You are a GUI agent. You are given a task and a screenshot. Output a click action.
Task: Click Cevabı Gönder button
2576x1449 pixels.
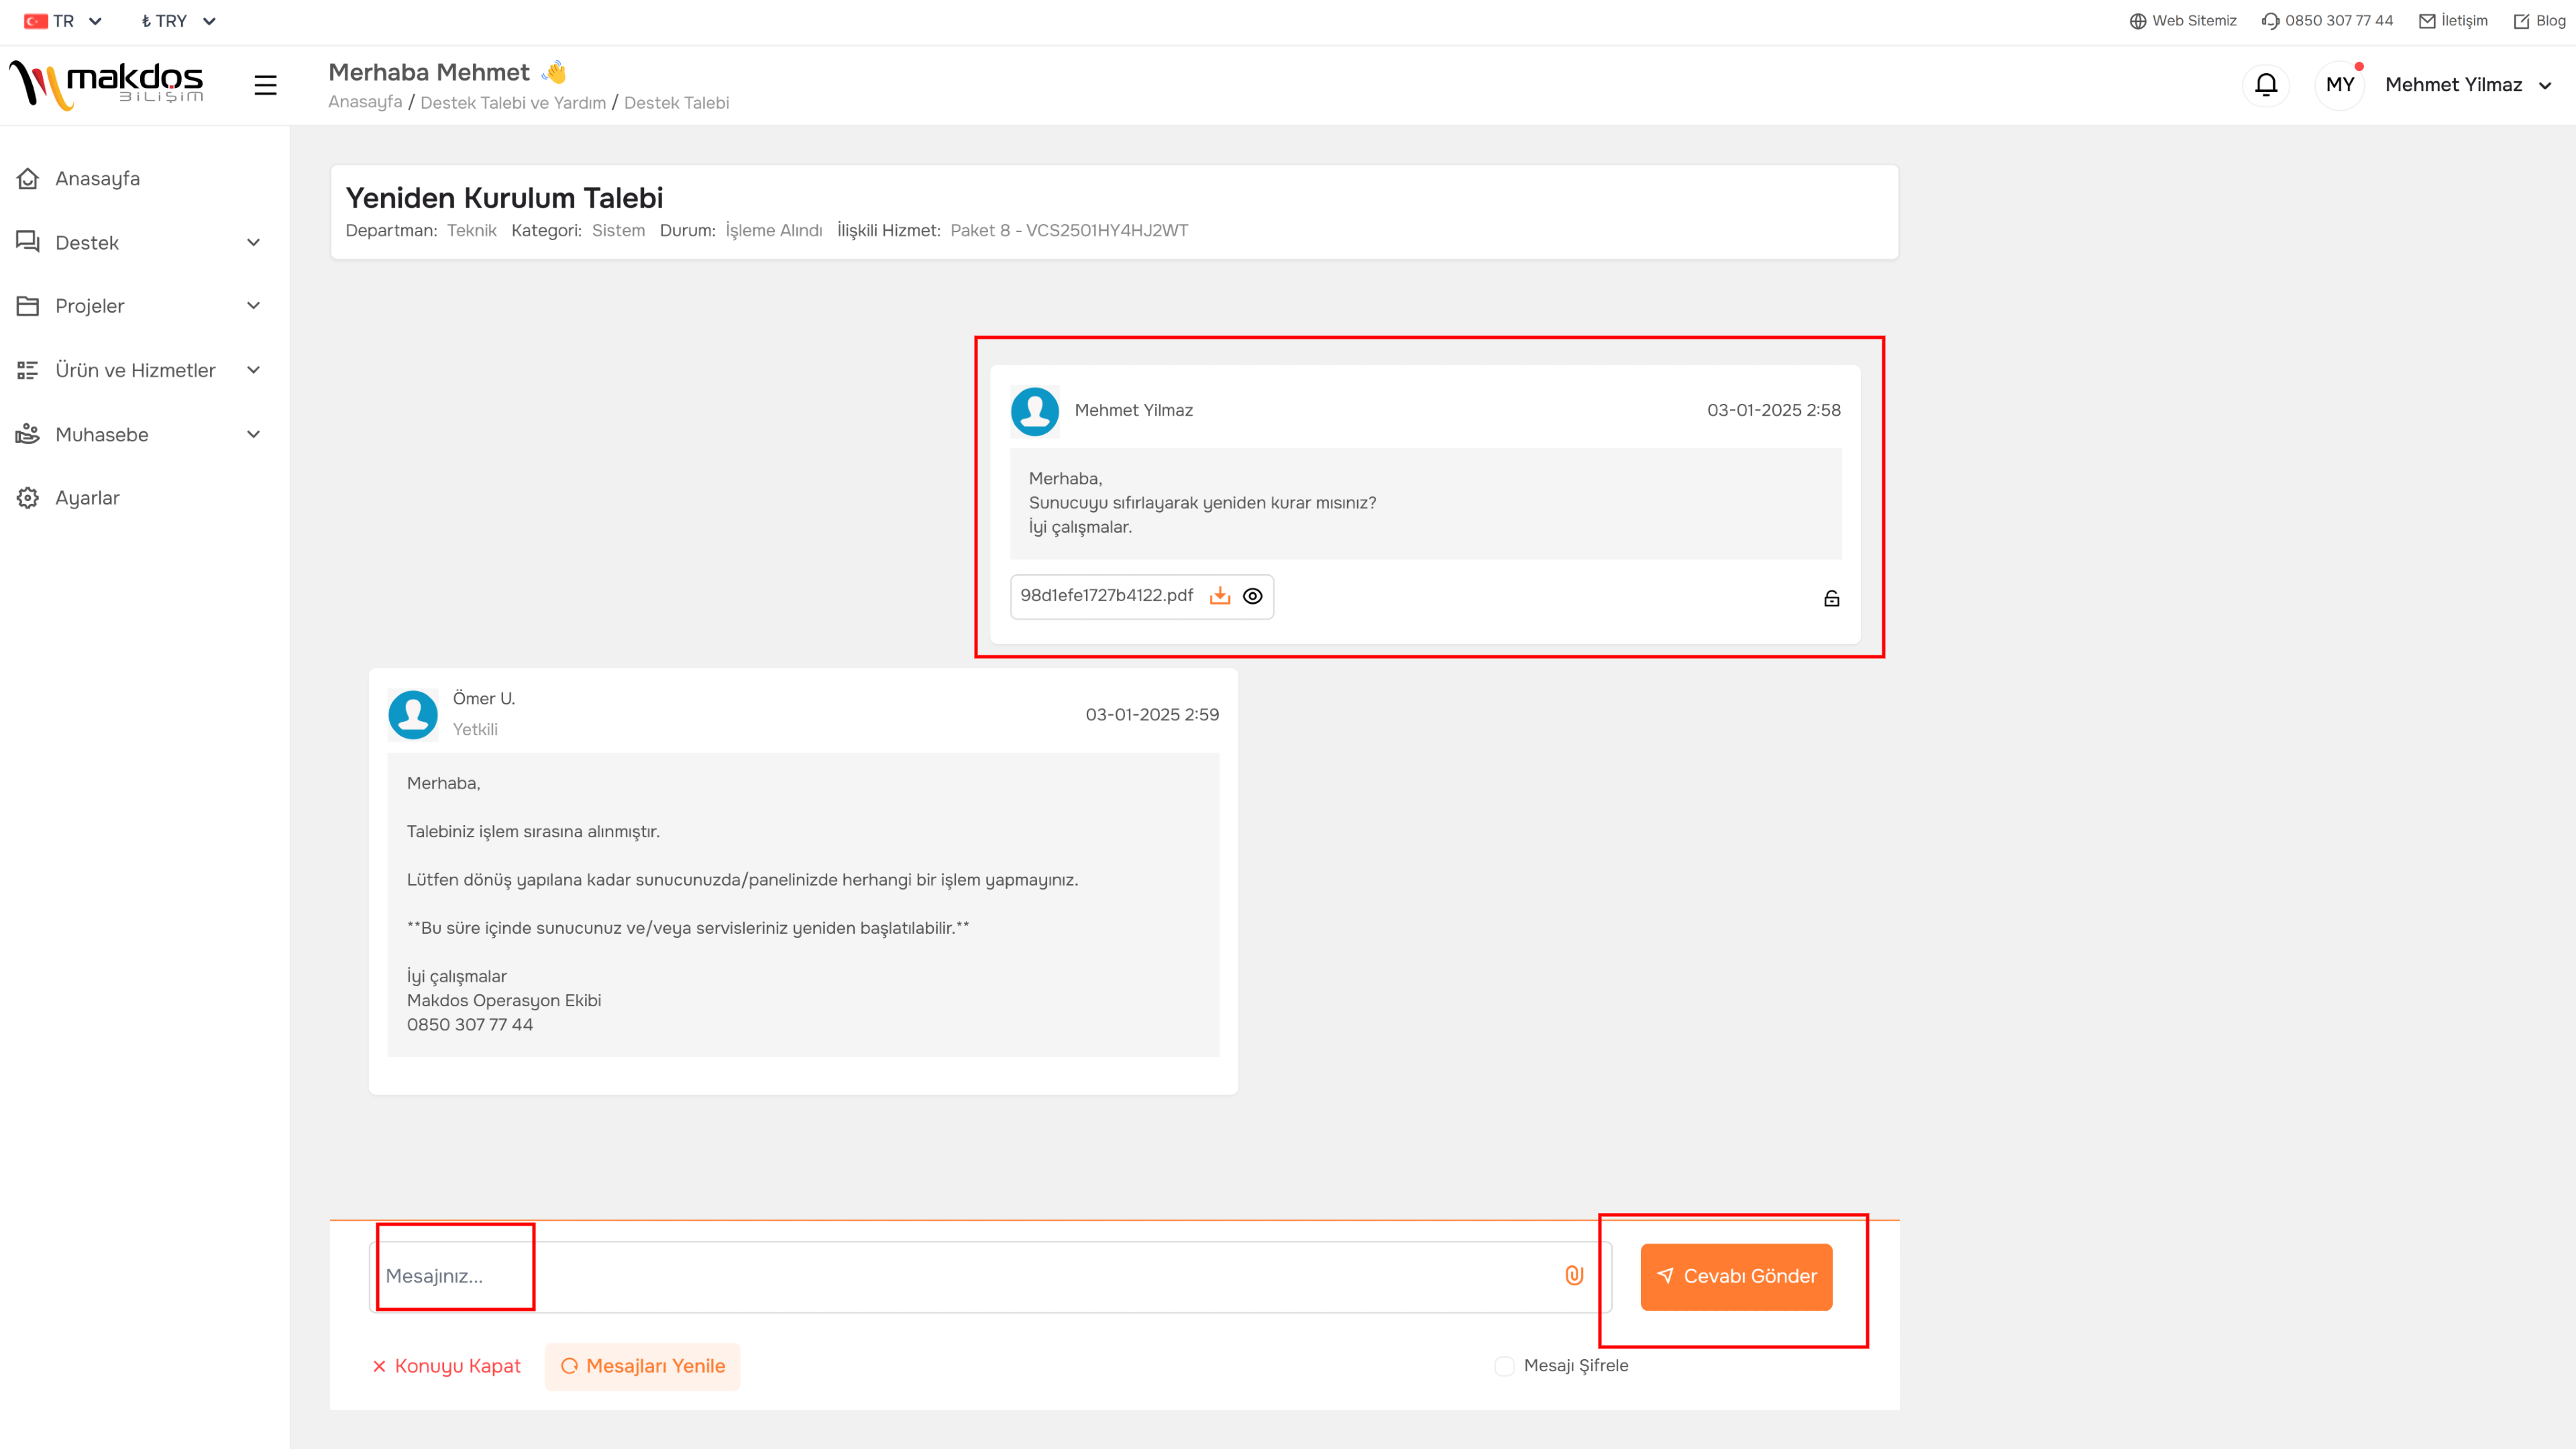[1736, 1276]
